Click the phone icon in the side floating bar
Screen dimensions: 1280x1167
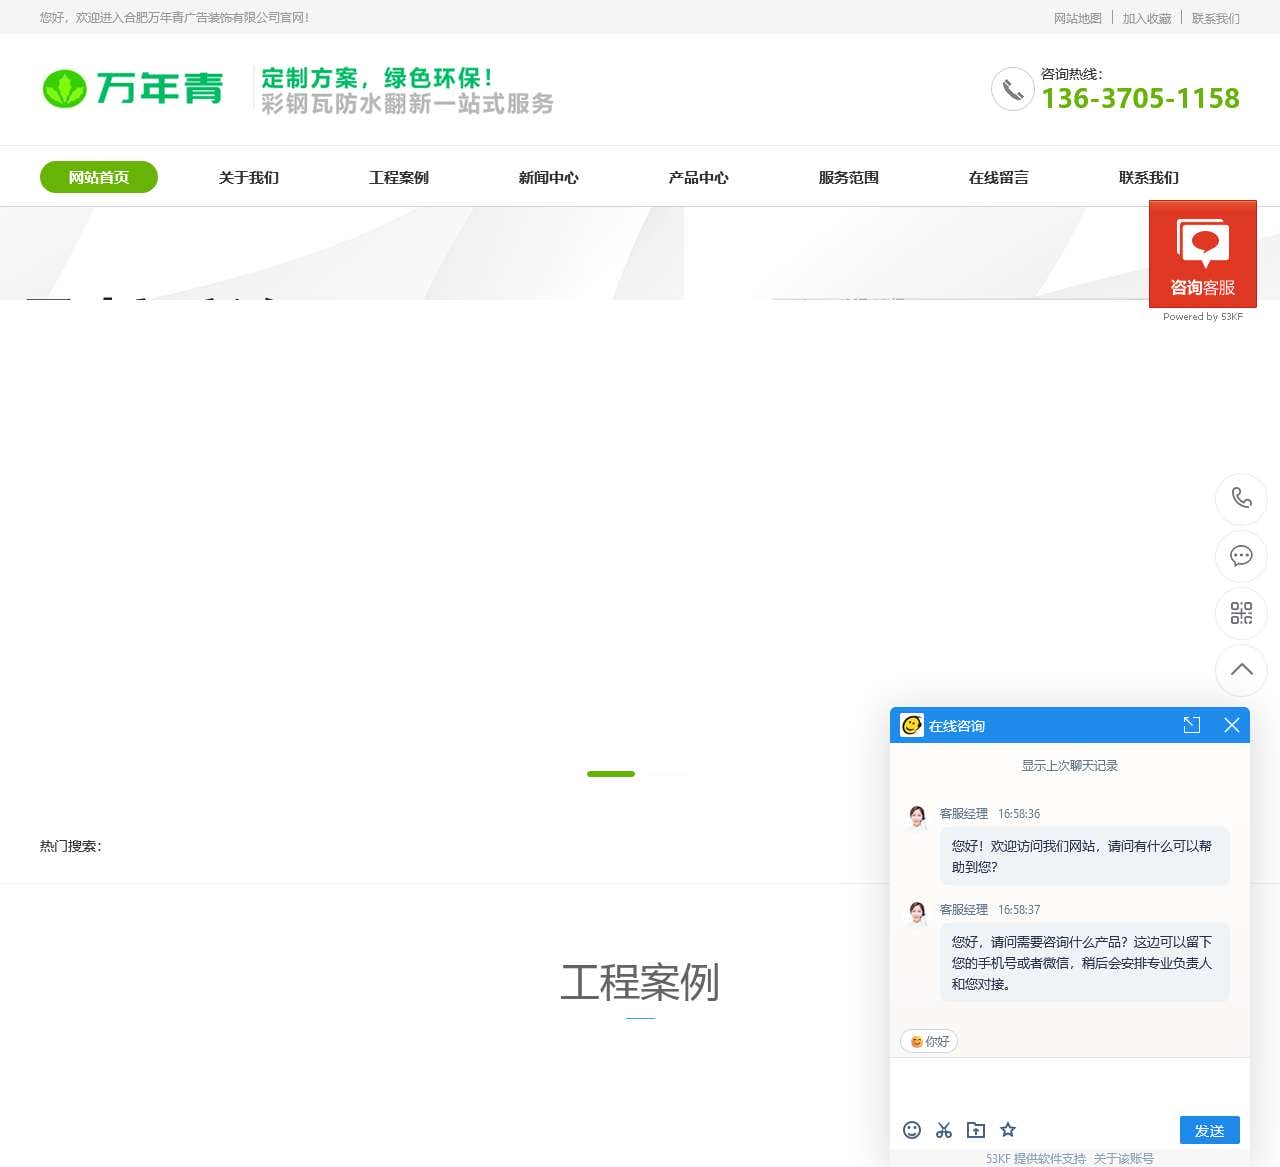[x=1241, y=498]
